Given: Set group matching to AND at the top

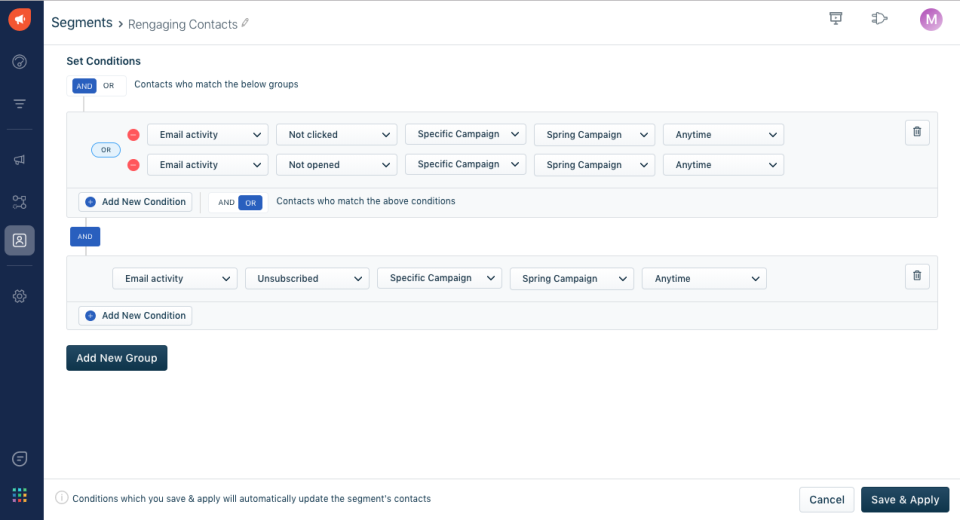Looking at the screenshot, I should (84, 86).
